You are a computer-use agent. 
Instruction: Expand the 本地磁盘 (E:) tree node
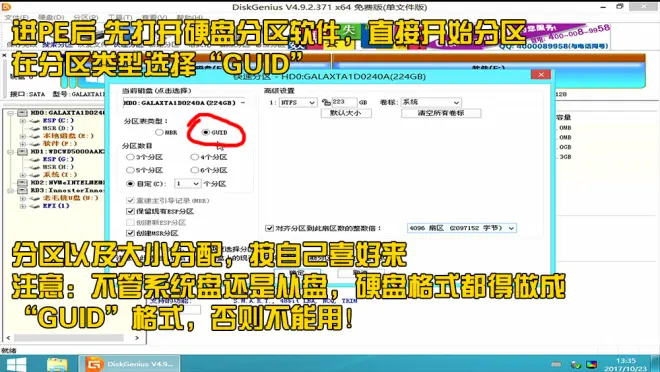point(23,136)
